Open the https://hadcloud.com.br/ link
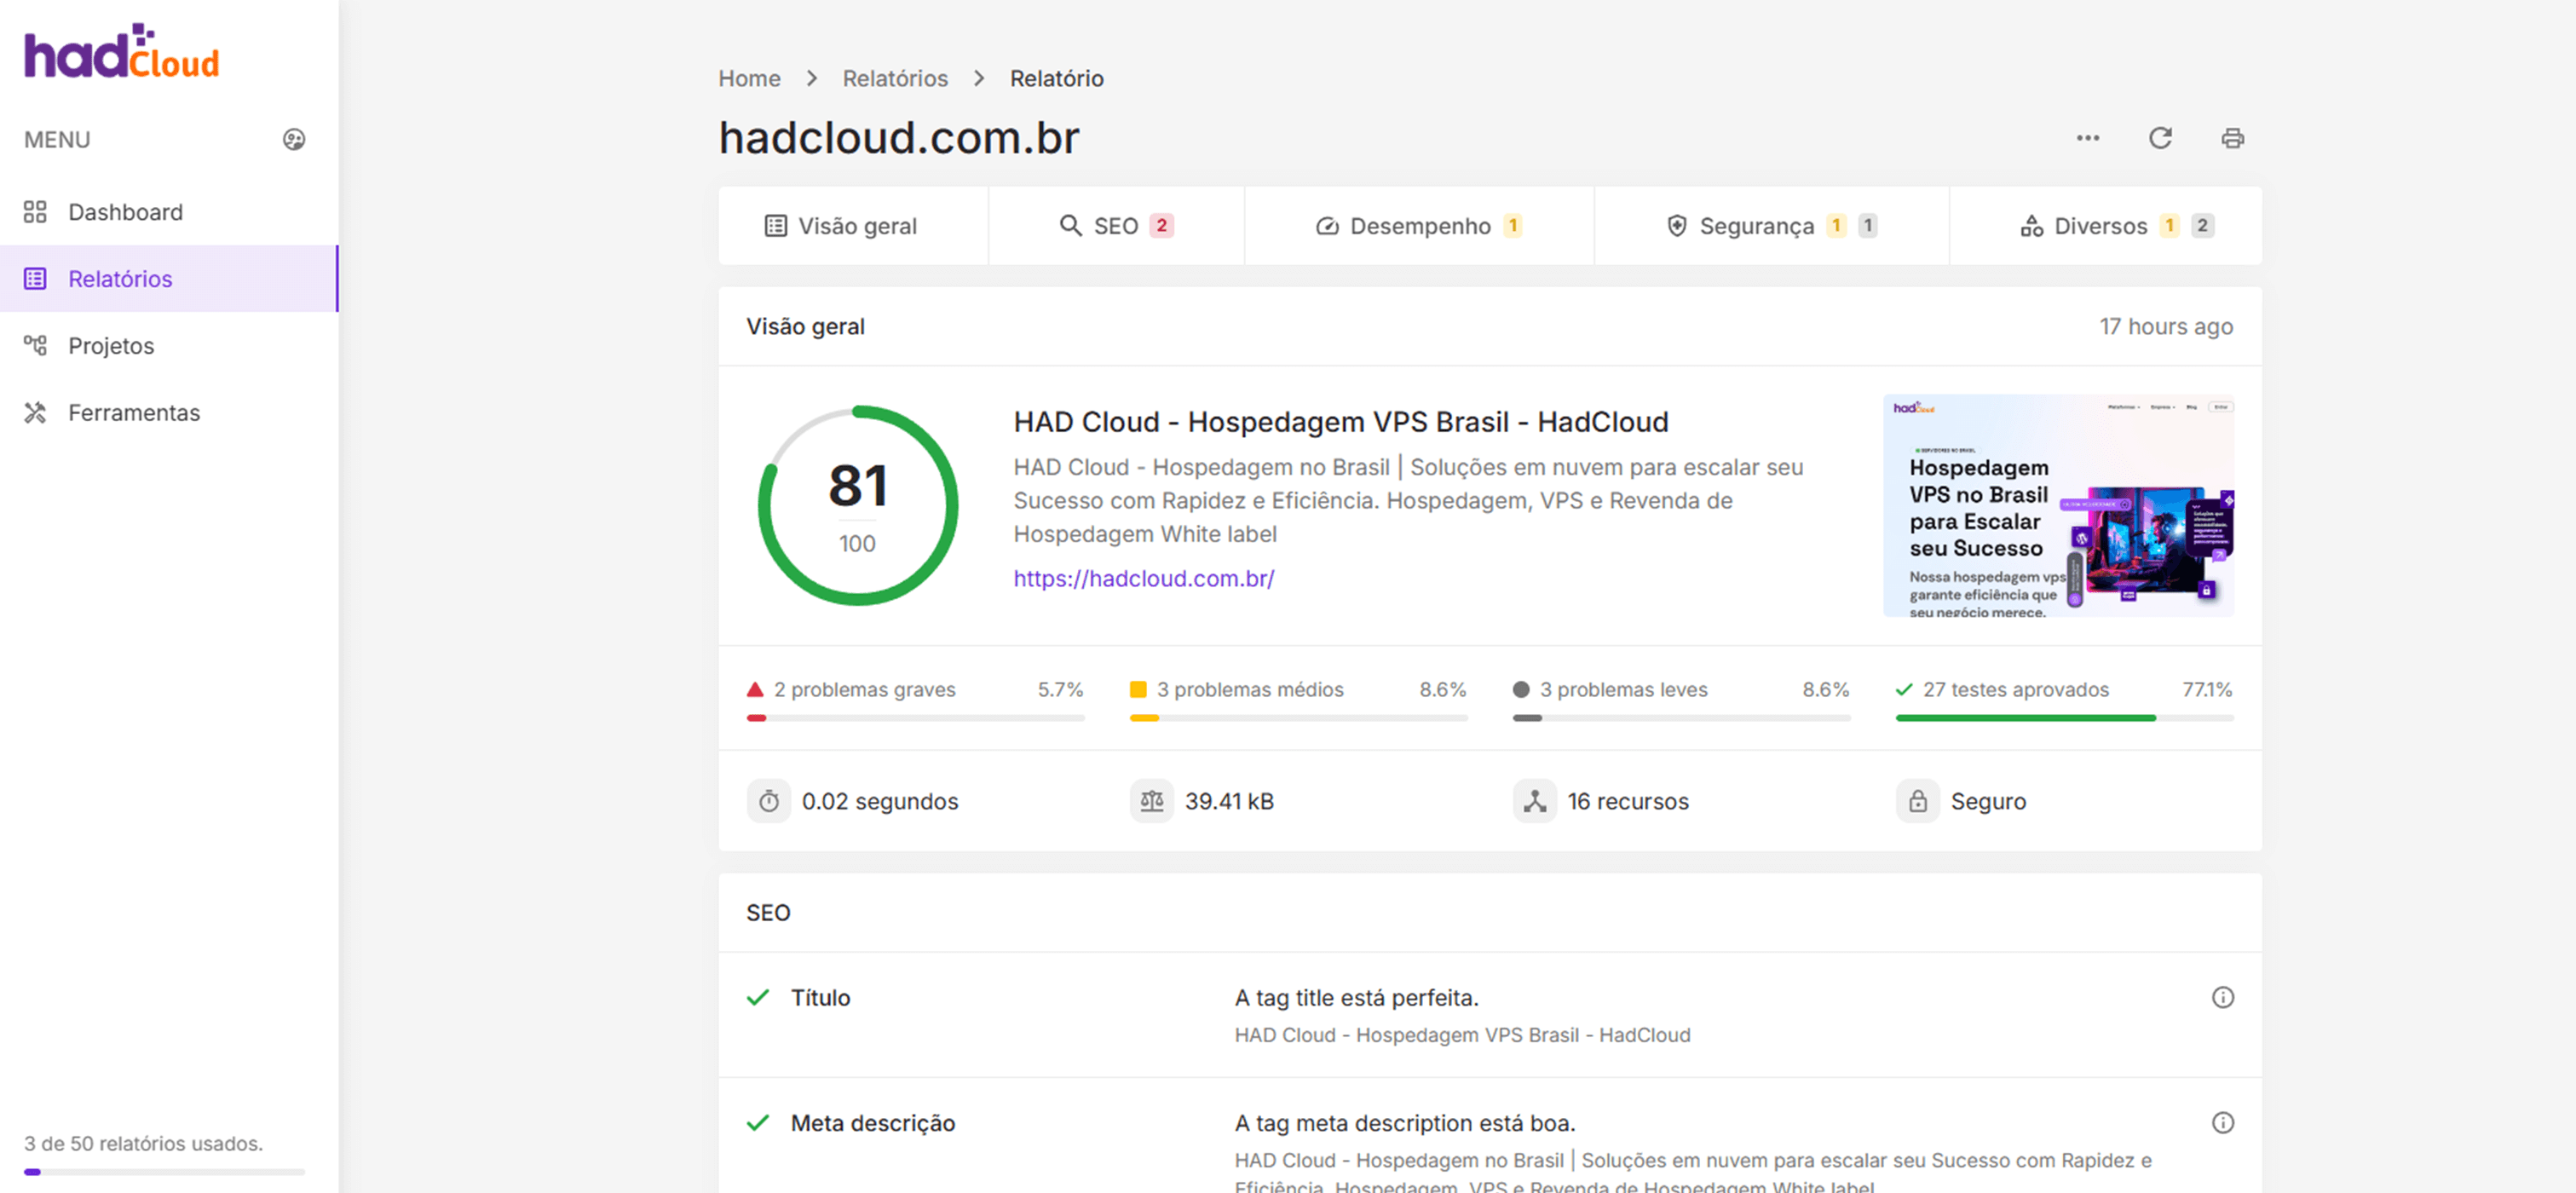The height and width of the screenshot is (1193, 2576). tap(1143, 578)
